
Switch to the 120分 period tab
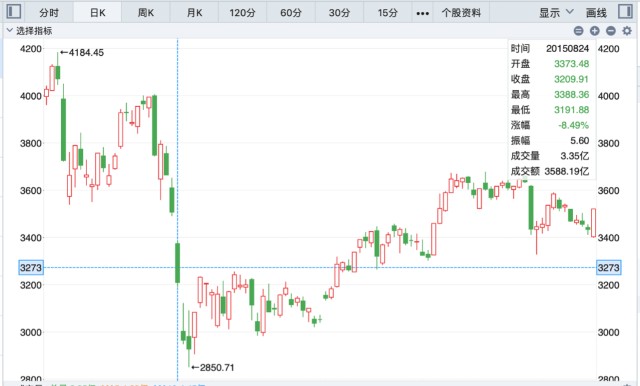point(242,13)
